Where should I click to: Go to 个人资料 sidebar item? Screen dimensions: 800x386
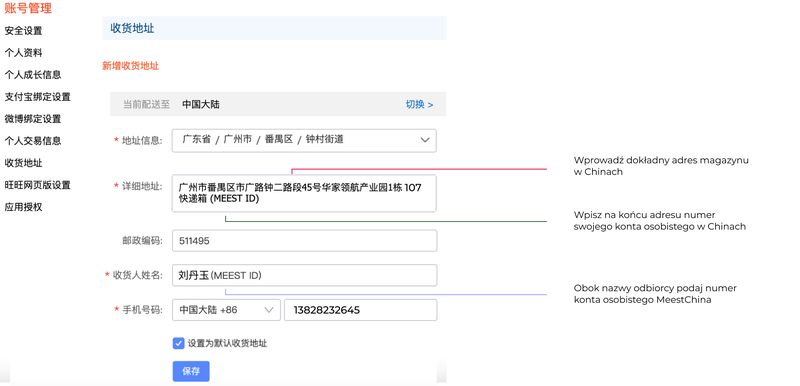click(x=23, y=53)
